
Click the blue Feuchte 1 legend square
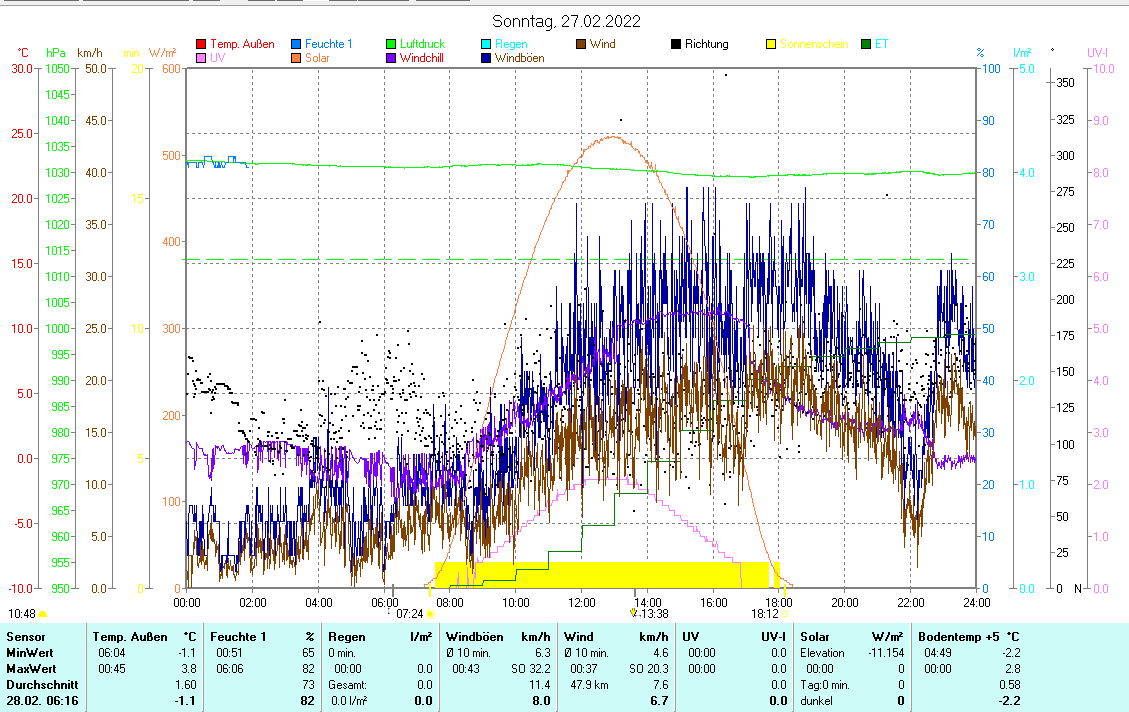point(296,44)
